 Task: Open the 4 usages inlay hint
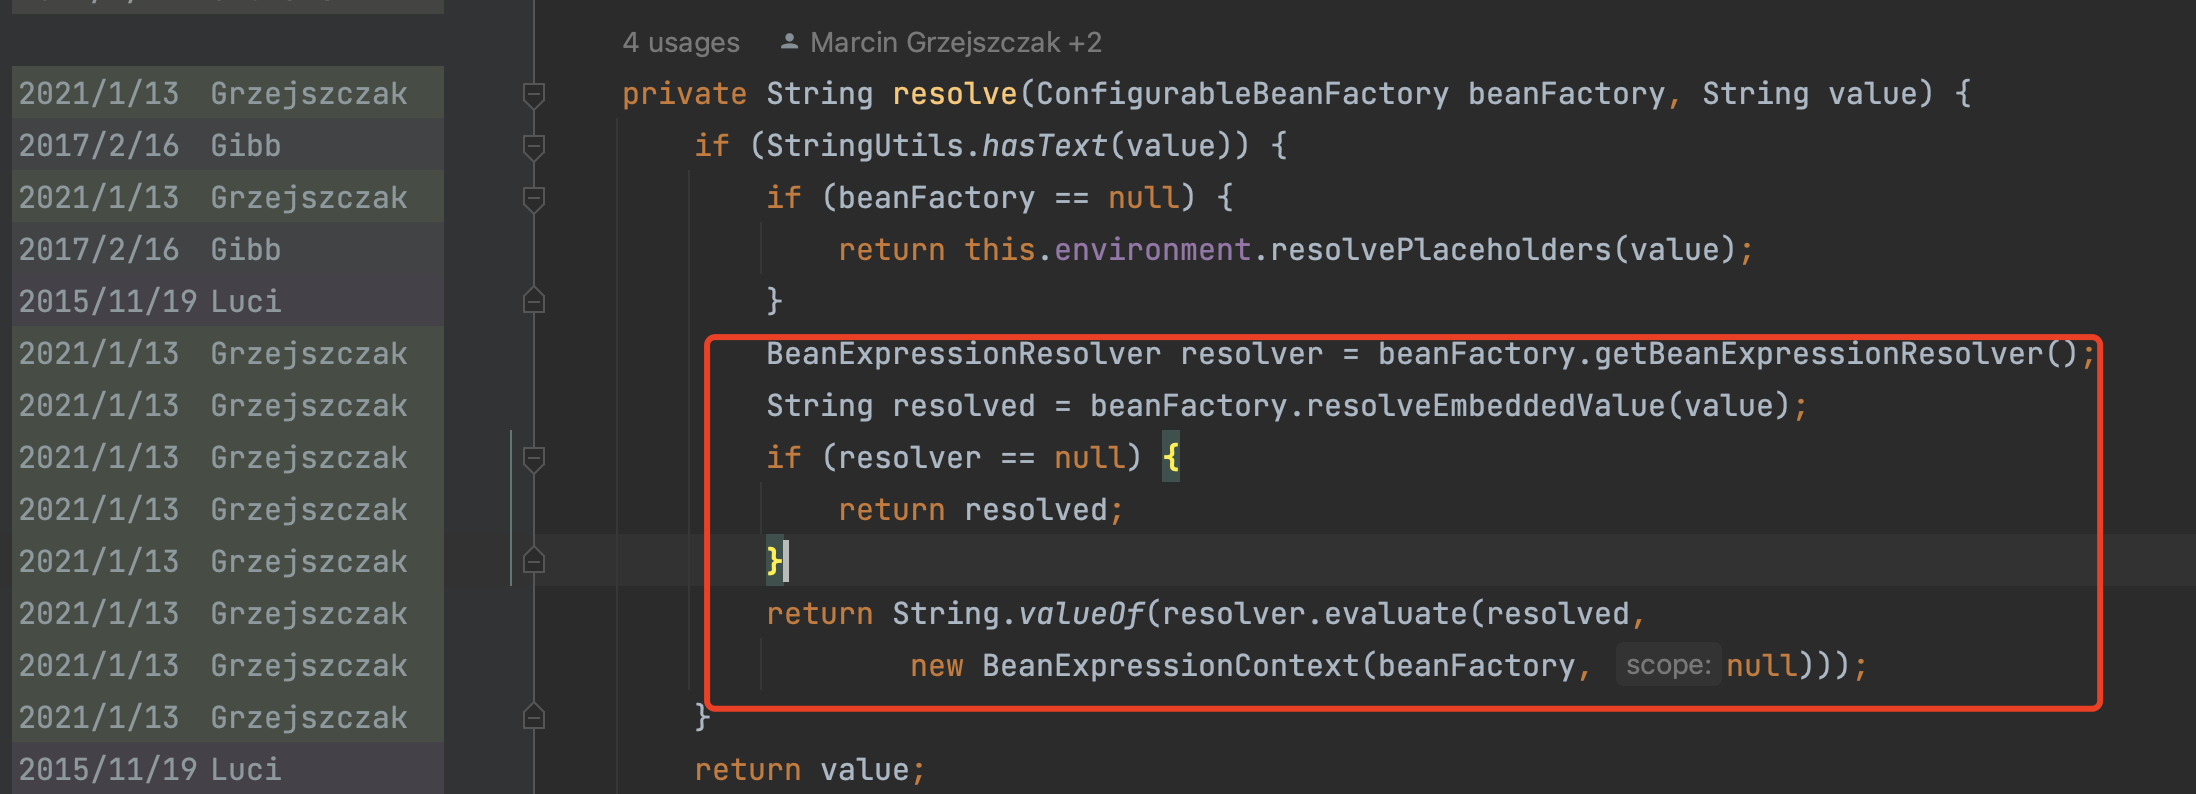click(x=681, y=42)
